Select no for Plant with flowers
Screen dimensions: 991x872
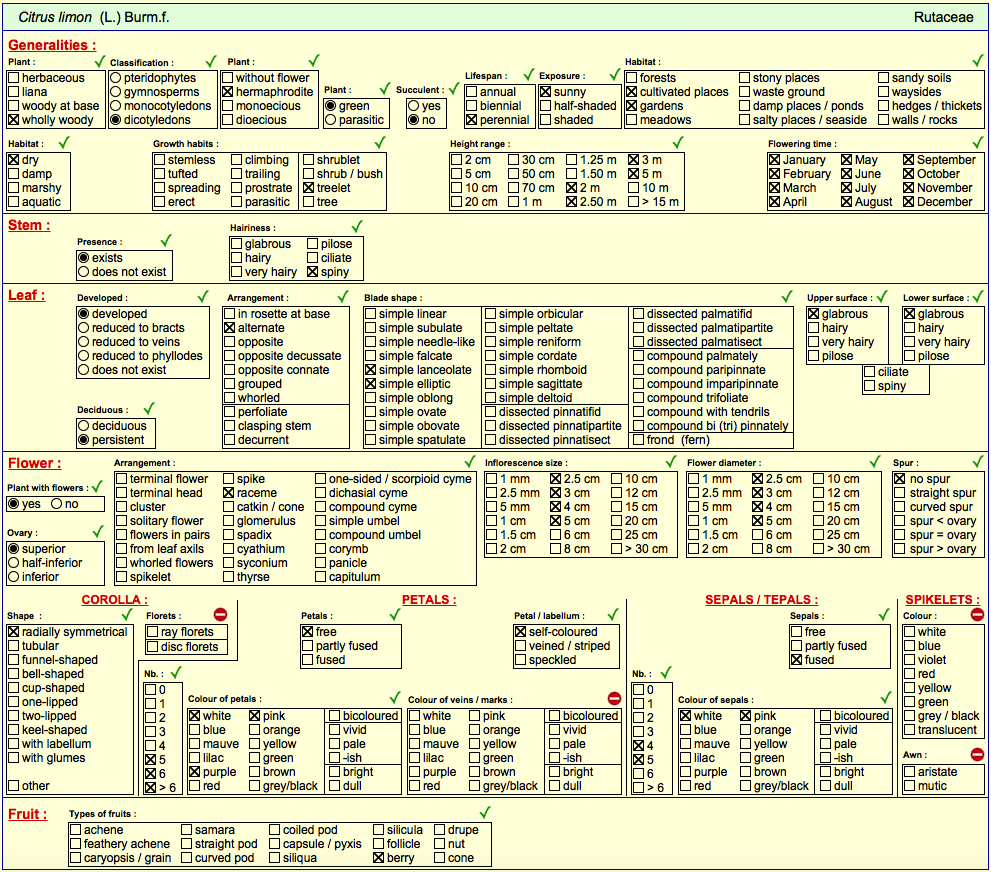point(56,504)
